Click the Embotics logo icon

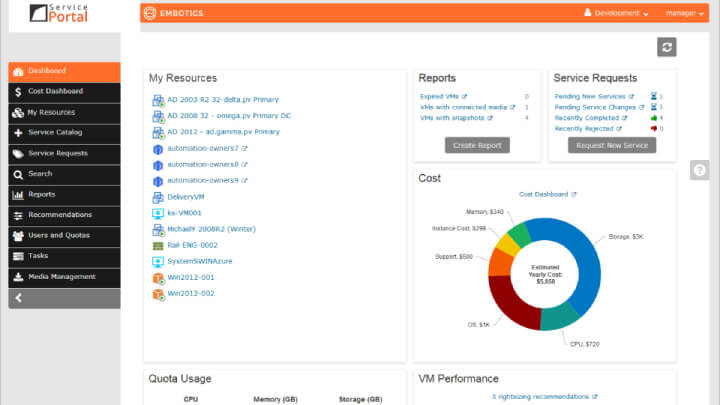pos(150,13)
